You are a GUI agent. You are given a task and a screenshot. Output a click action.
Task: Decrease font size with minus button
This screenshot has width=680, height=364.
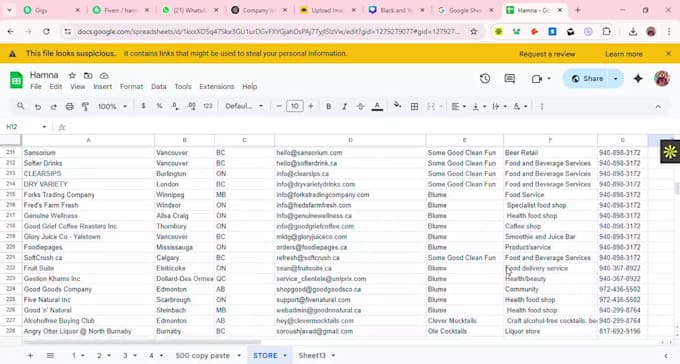pos(279,106)
